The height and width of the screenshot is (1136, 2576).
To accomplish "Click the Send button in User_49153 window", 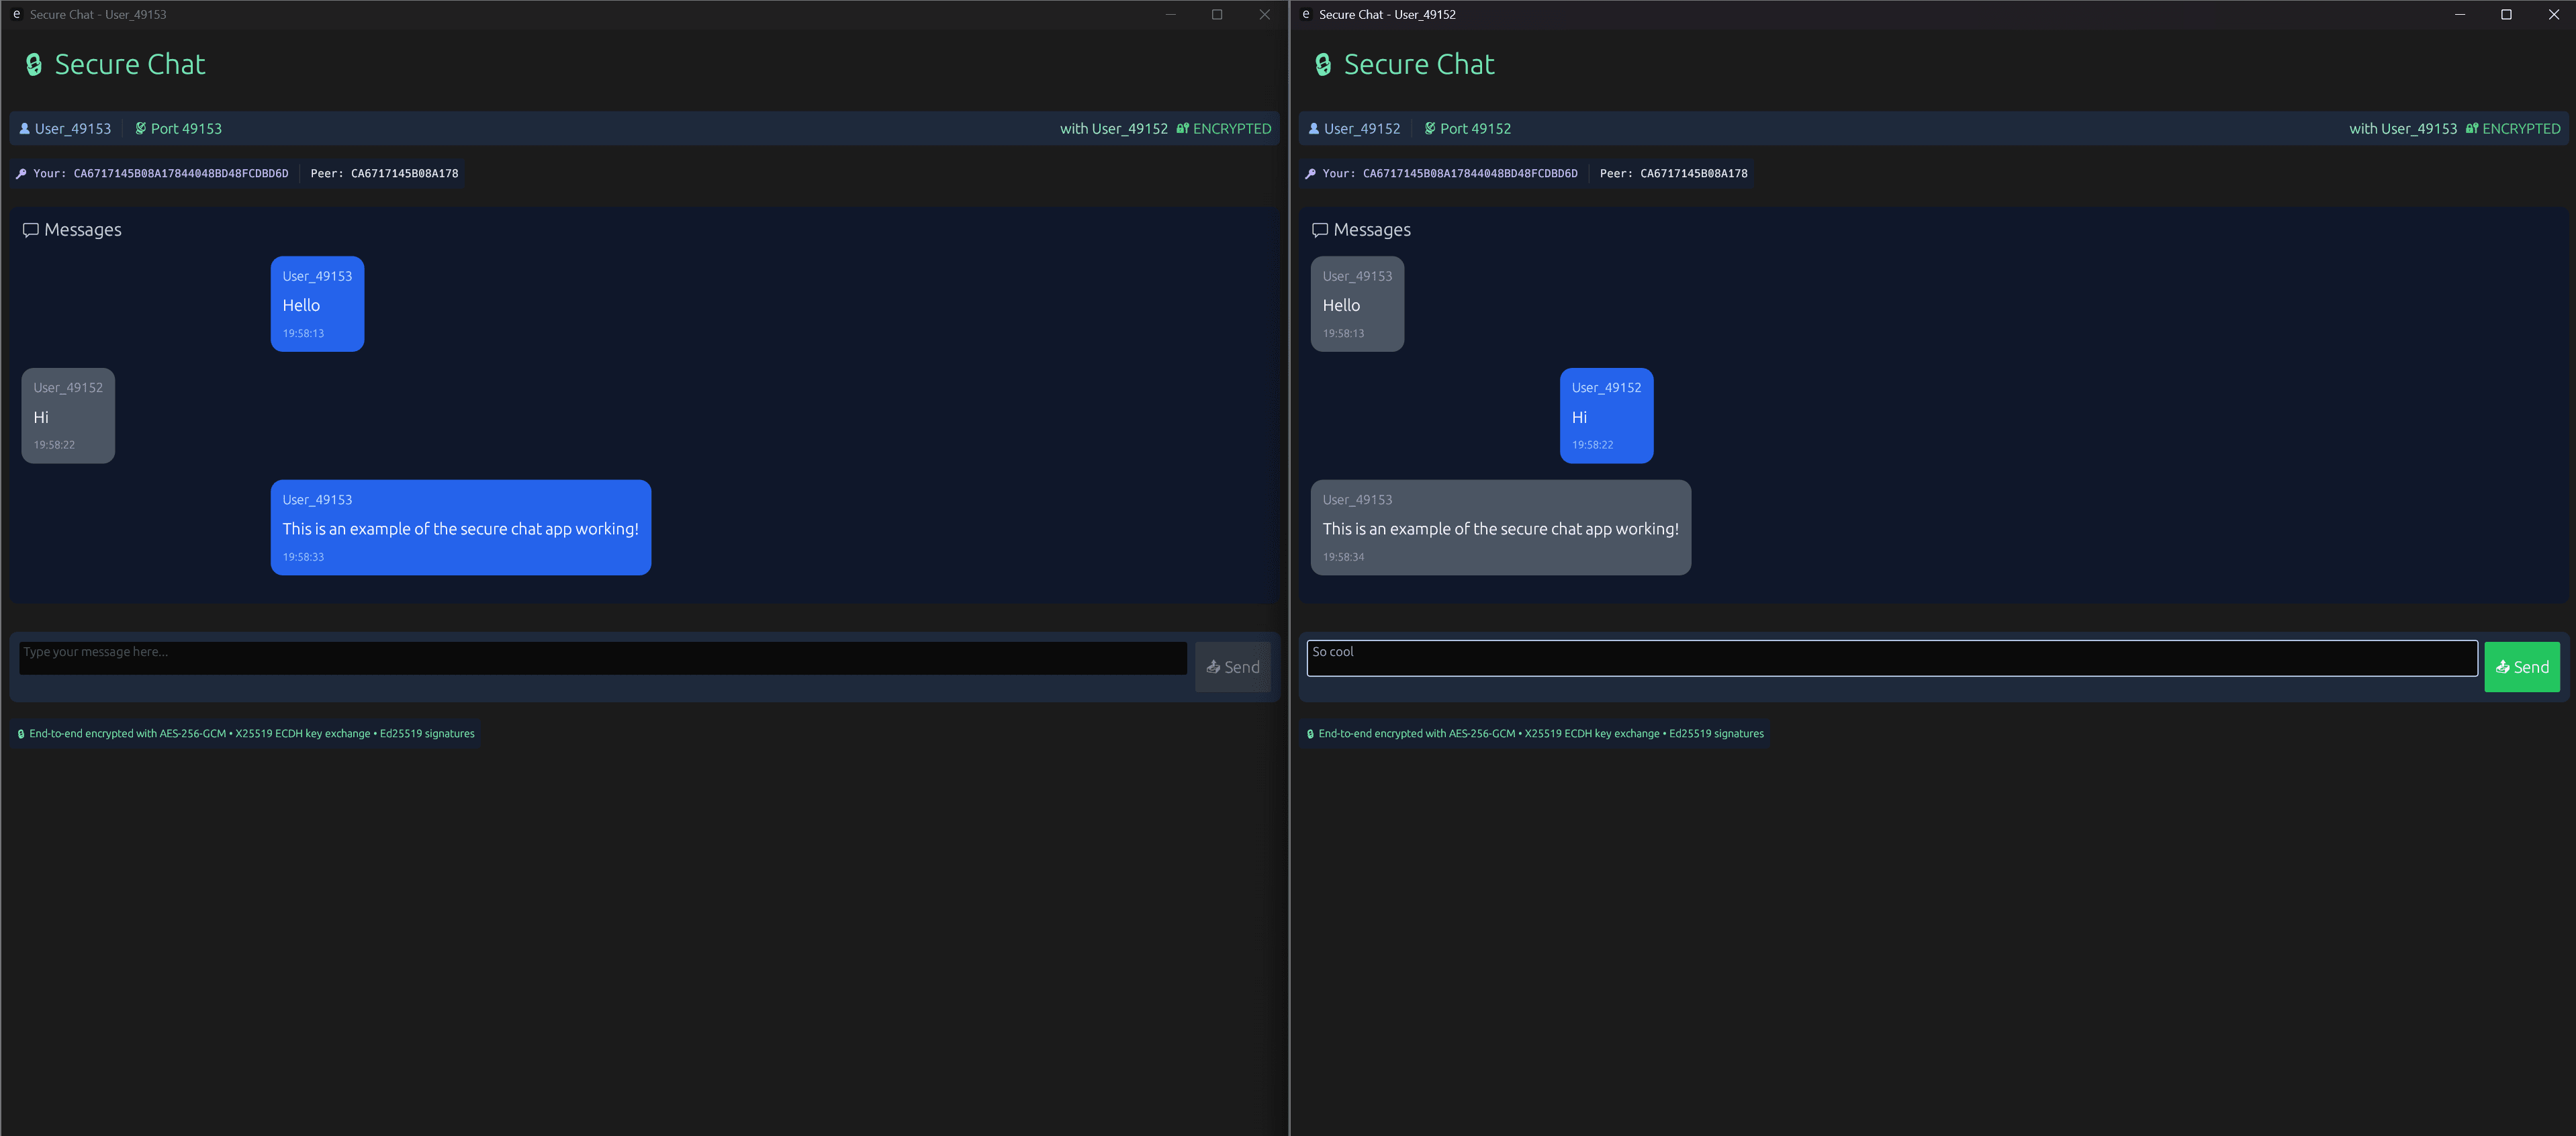I will 1232,667.
